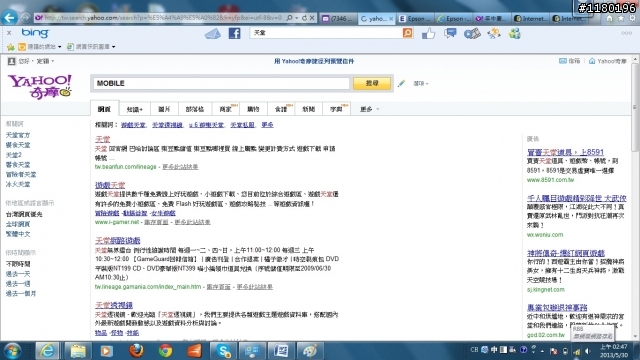Viewport: 640px width, 360px height.
Task: Launch Firefox from the taskbar
Action: [137, 351]
